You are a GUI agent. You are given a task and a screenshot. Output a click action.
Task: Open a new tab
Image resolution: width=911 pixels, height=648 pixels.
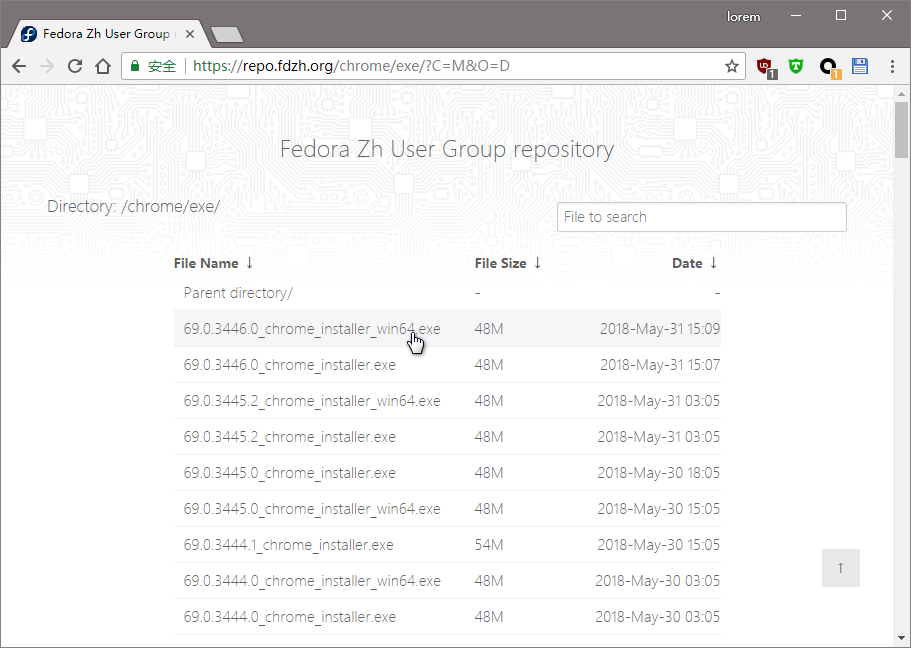tap(227, 35)
